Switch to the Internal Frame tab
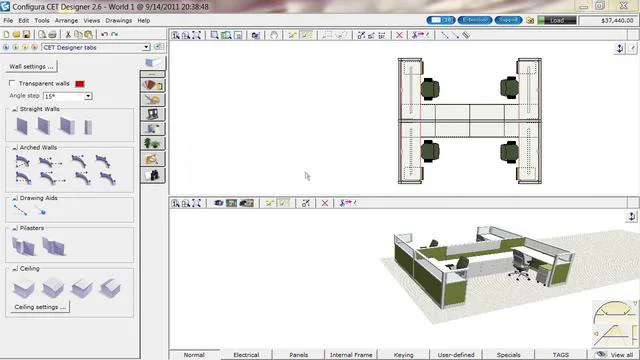 coord(351,355)
